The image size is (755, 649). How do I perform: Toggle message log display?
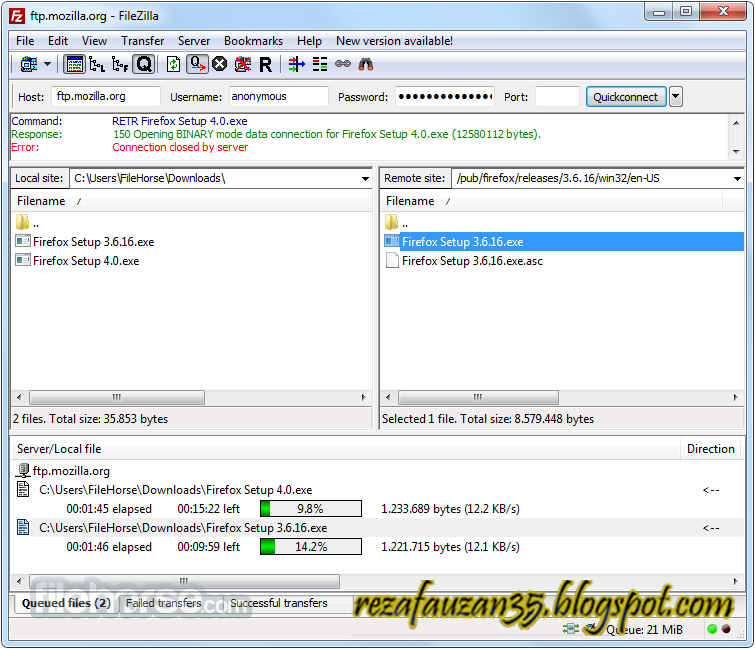[74, 64]
